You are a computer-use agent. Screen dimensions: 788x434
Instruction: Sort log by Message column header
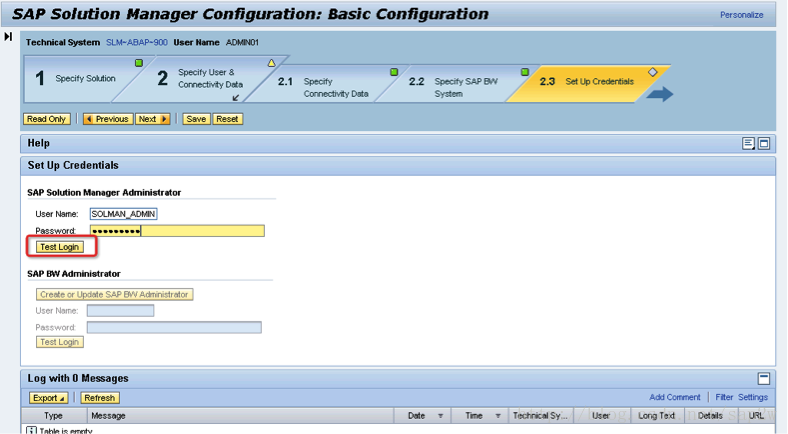(x=240, y=416)
